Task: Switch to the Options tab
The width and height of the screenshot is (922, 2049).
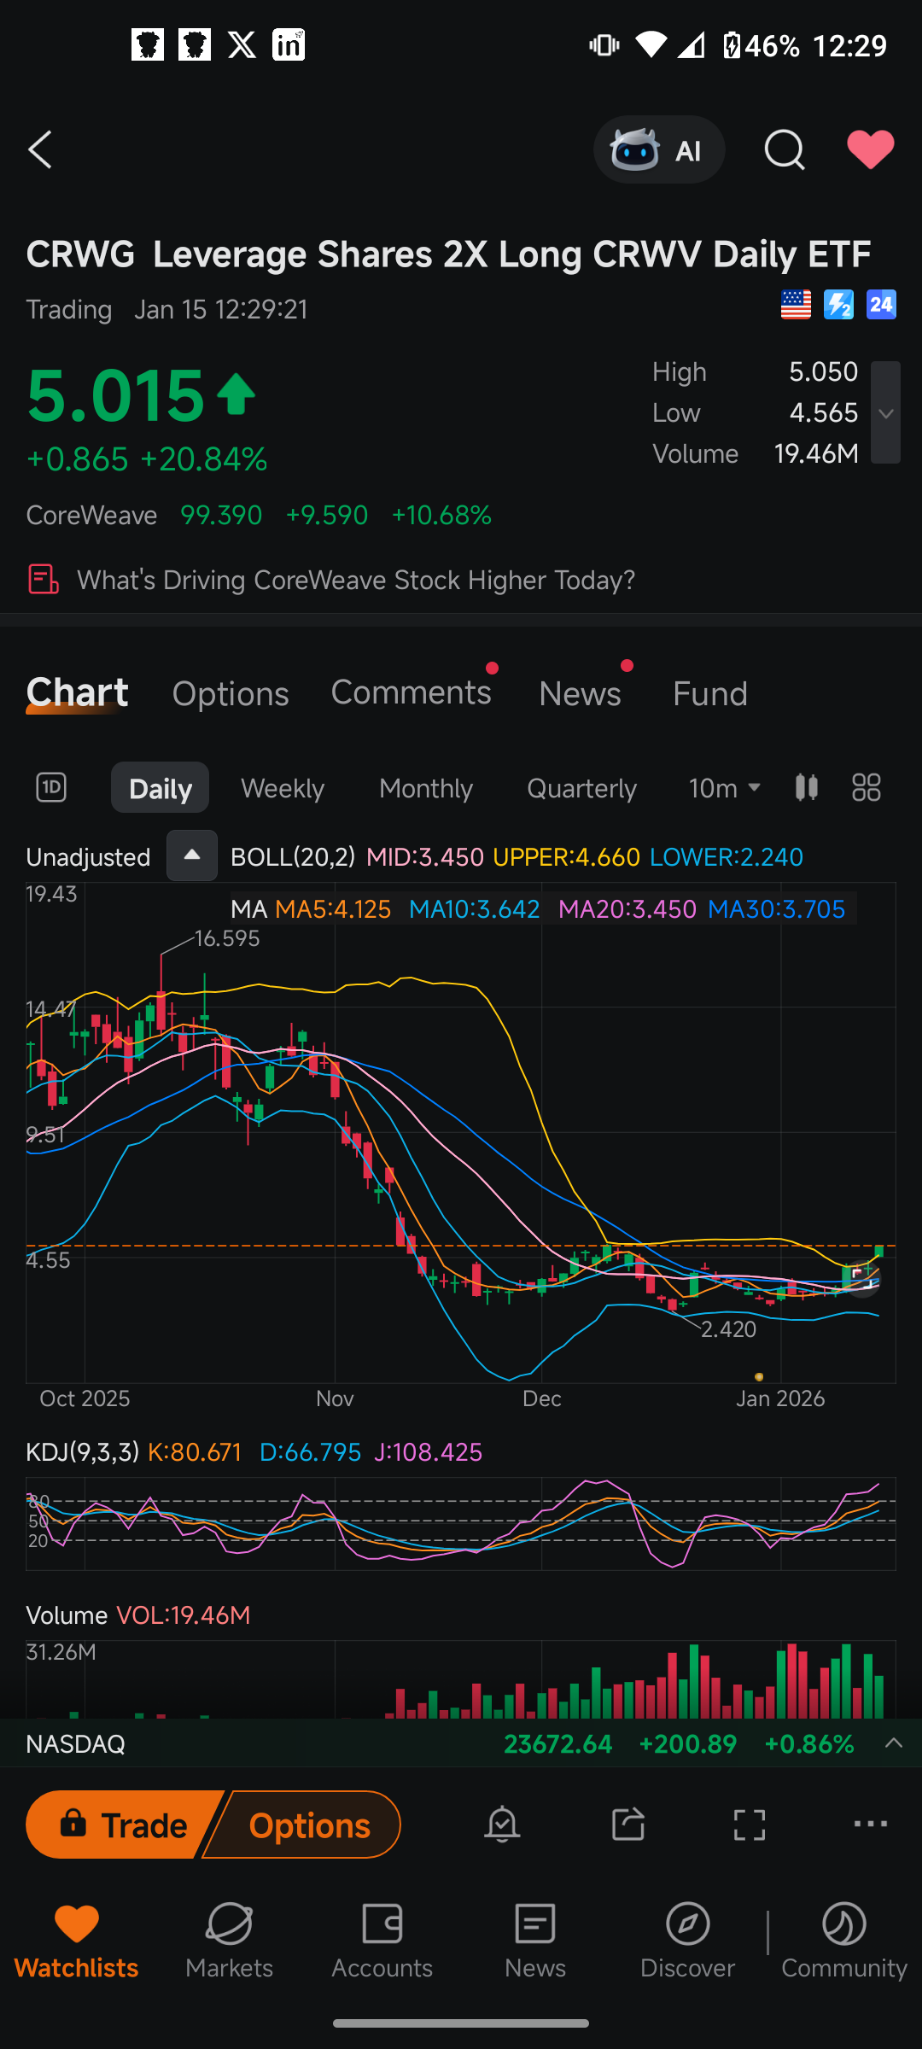Action: pos(230,694)
